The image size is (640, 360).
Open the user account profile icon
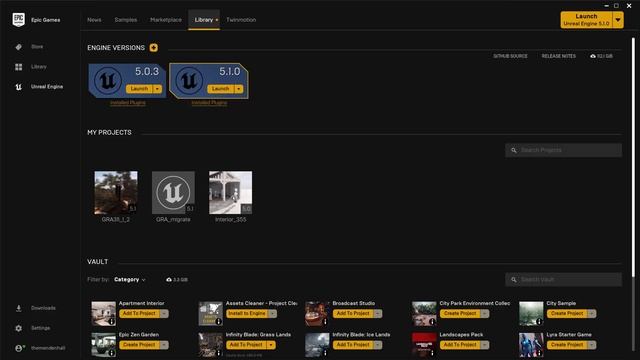19,348
